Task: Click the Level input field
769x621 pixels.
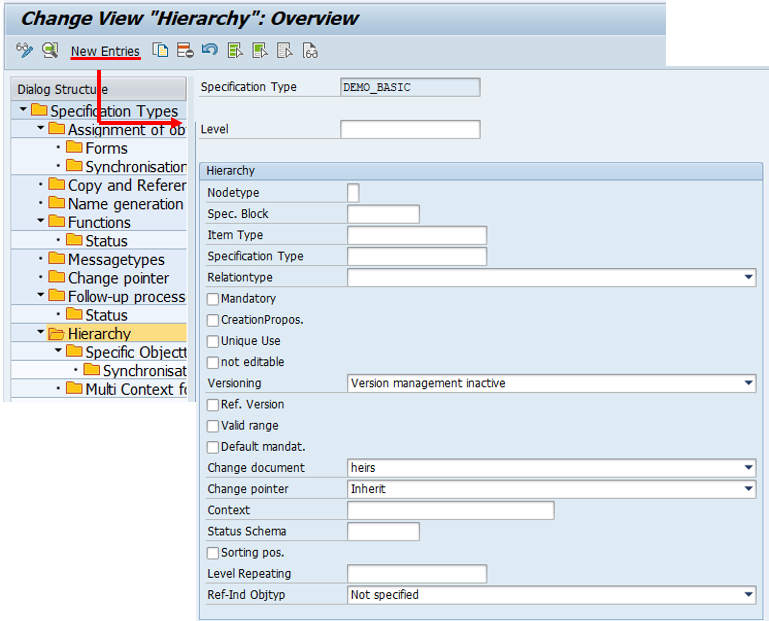Action: [x=410, y=130]
